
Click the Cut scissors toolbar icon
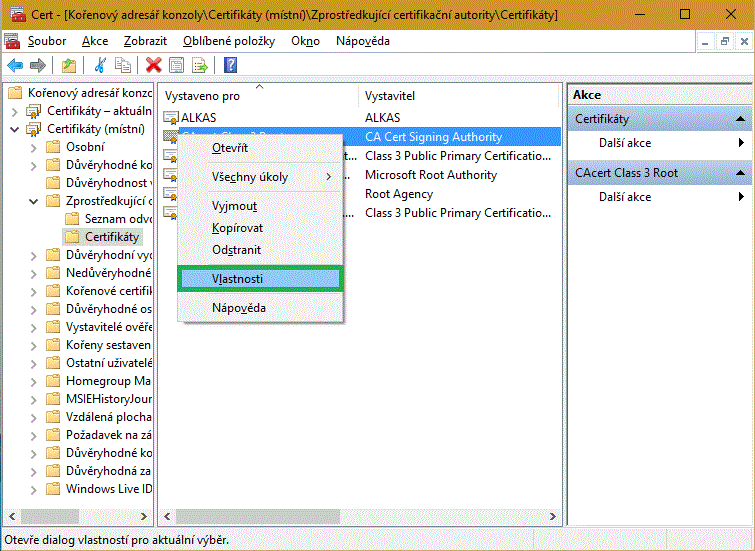pyautogui.click(x=100, y=65)
